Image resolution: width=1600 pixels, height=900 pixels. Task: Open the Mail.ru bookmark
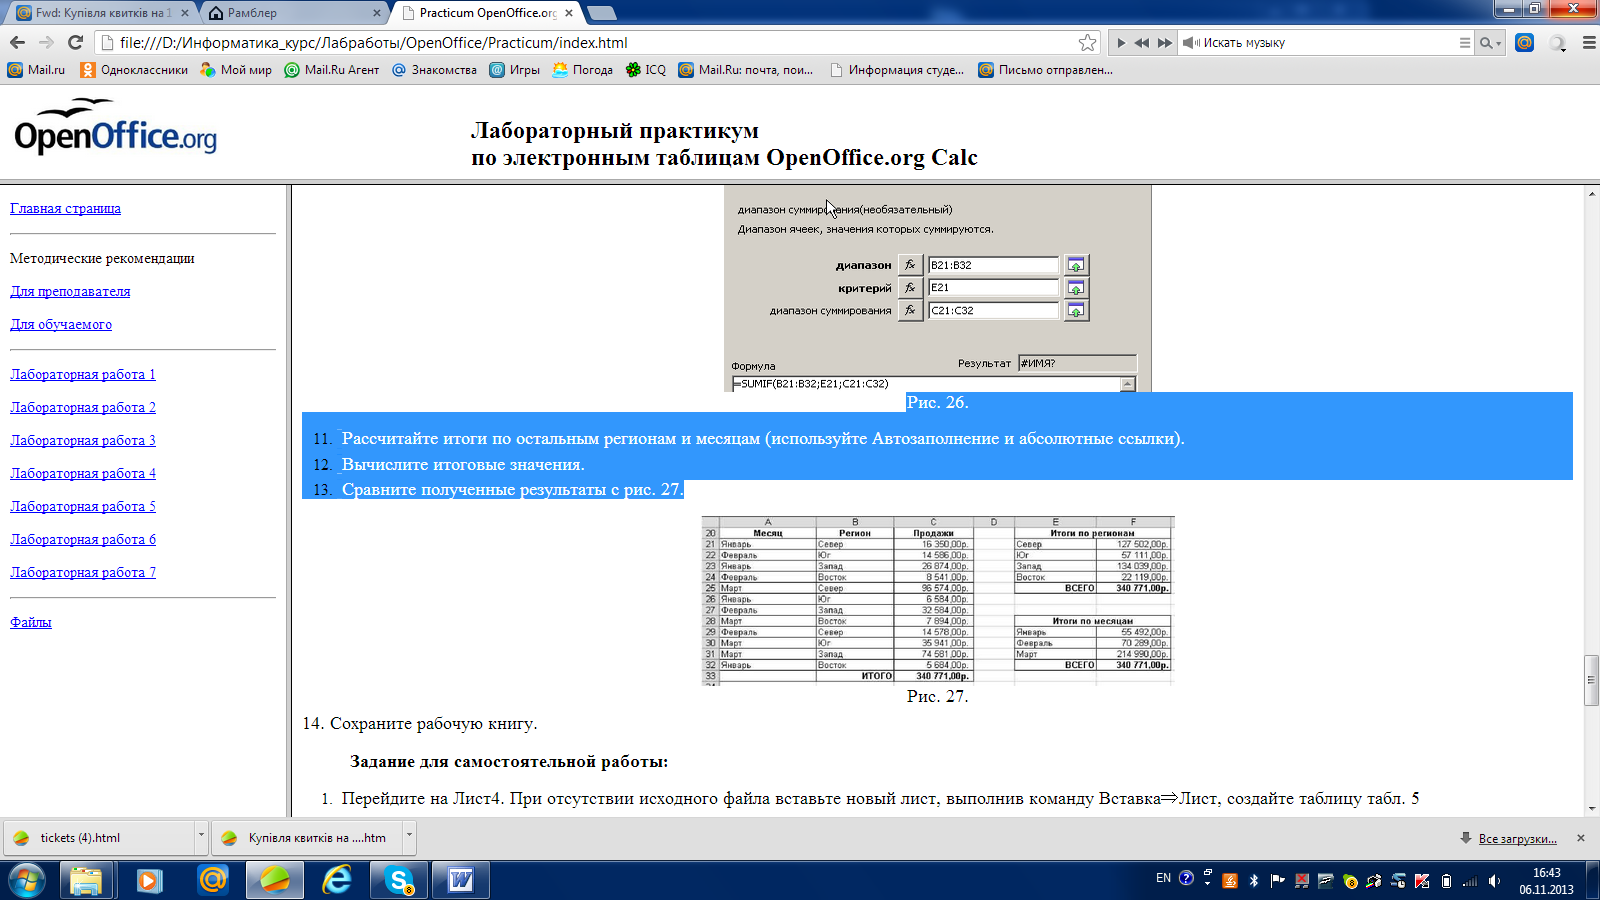tap(36, 70)
